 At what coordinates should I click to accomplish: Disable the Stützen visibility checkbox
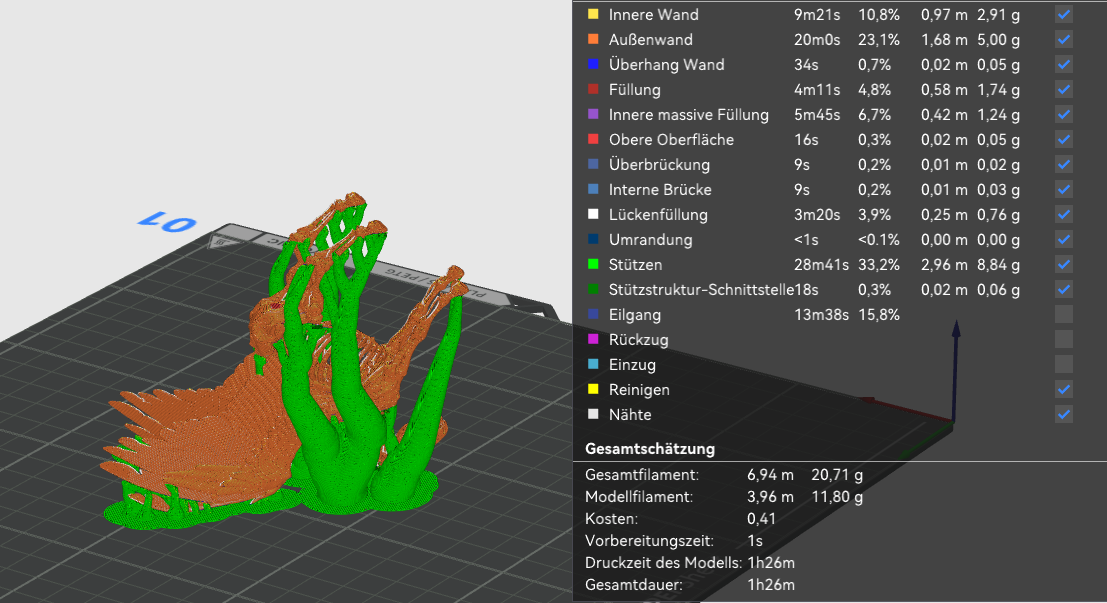pyautogui.click(x=1064, y=265)
